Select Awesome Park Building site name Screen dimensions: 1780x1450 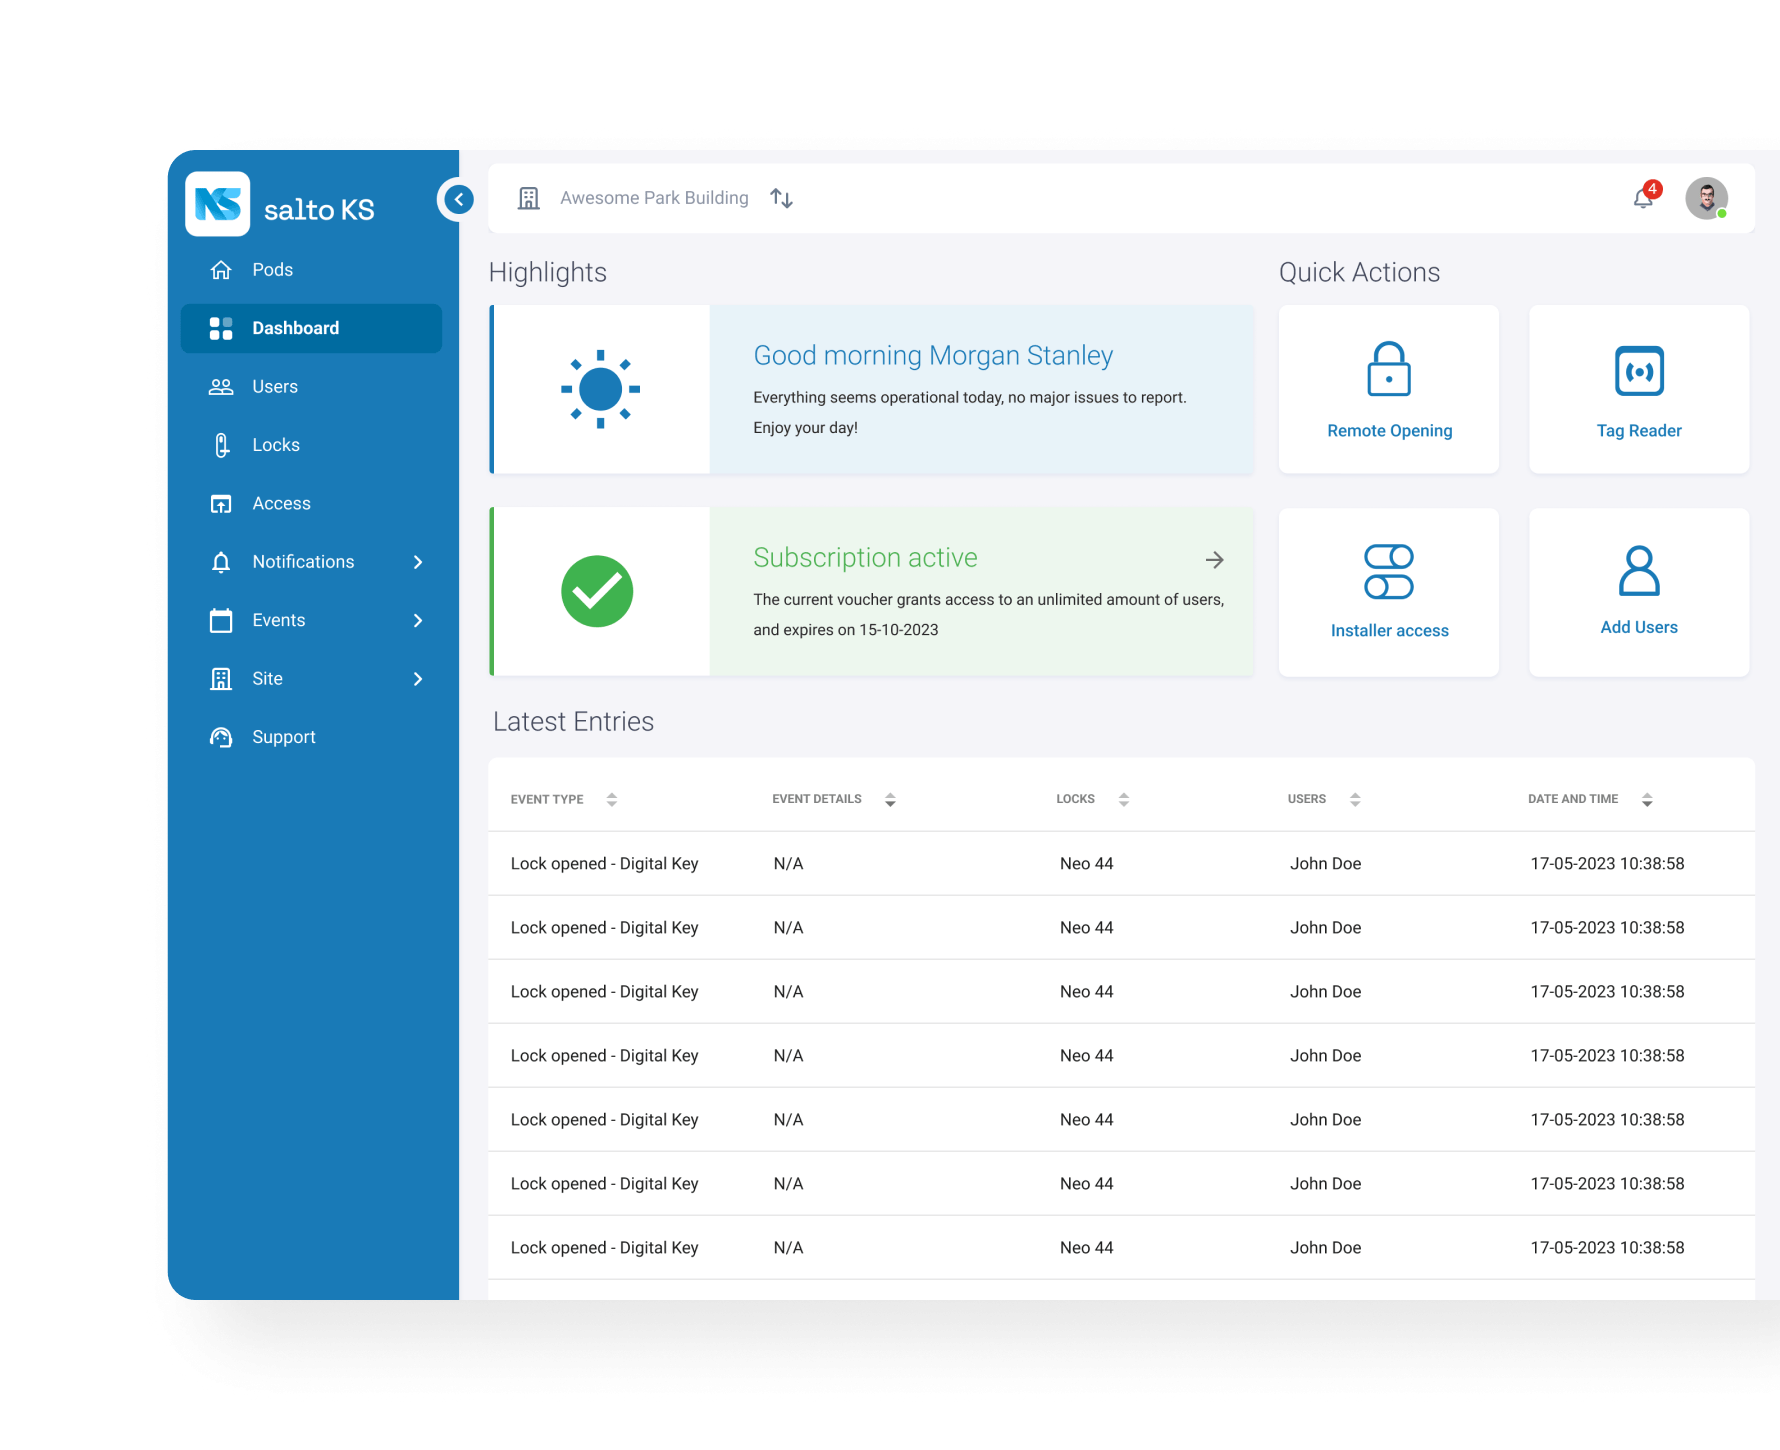click(x=654, y=198)
